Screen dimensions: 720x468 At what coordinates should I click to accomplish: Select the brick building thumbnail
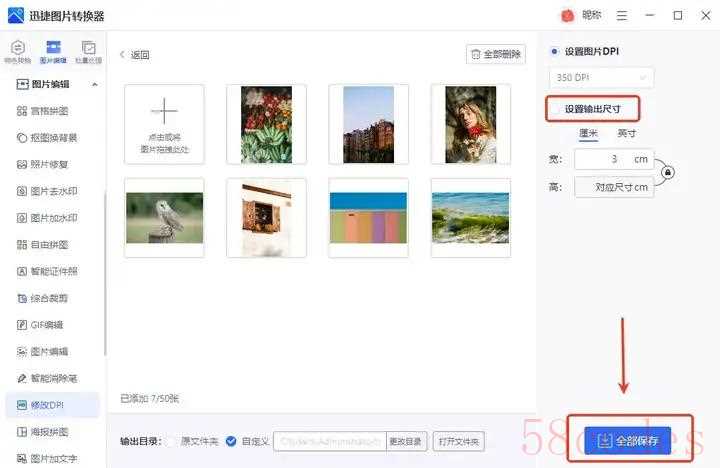368,124
